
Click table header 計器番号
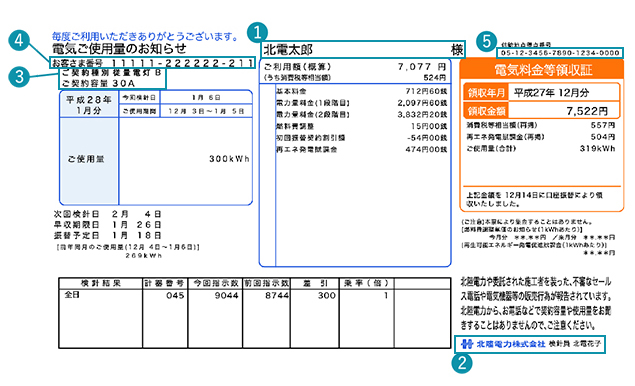pos(165,284)
